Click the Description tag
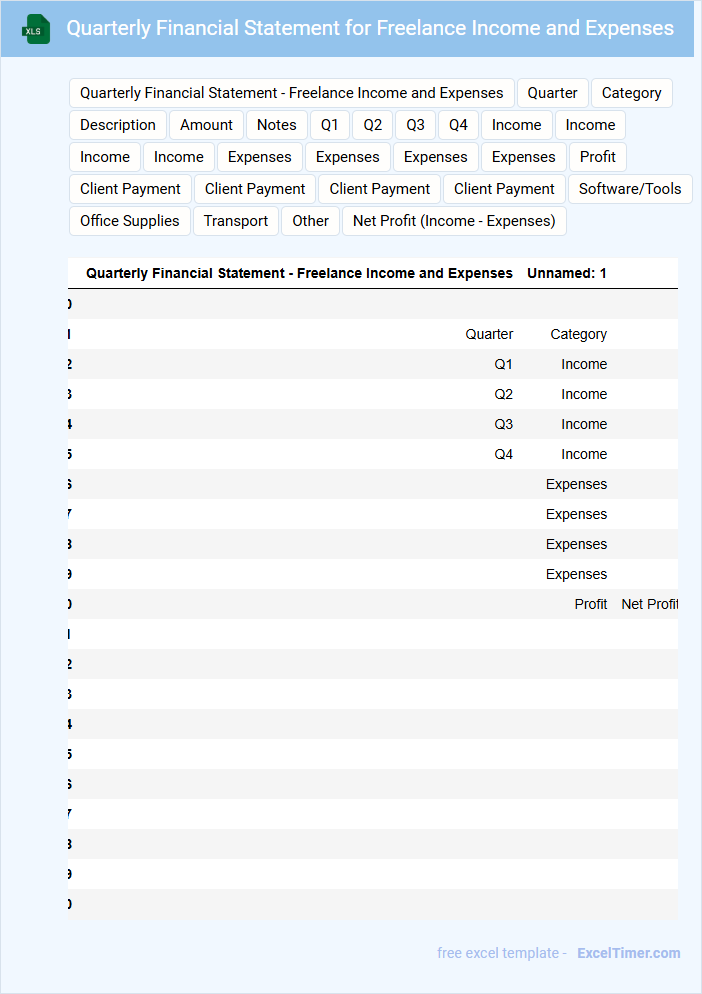This screenshot has width=702, height=994. 118,125
